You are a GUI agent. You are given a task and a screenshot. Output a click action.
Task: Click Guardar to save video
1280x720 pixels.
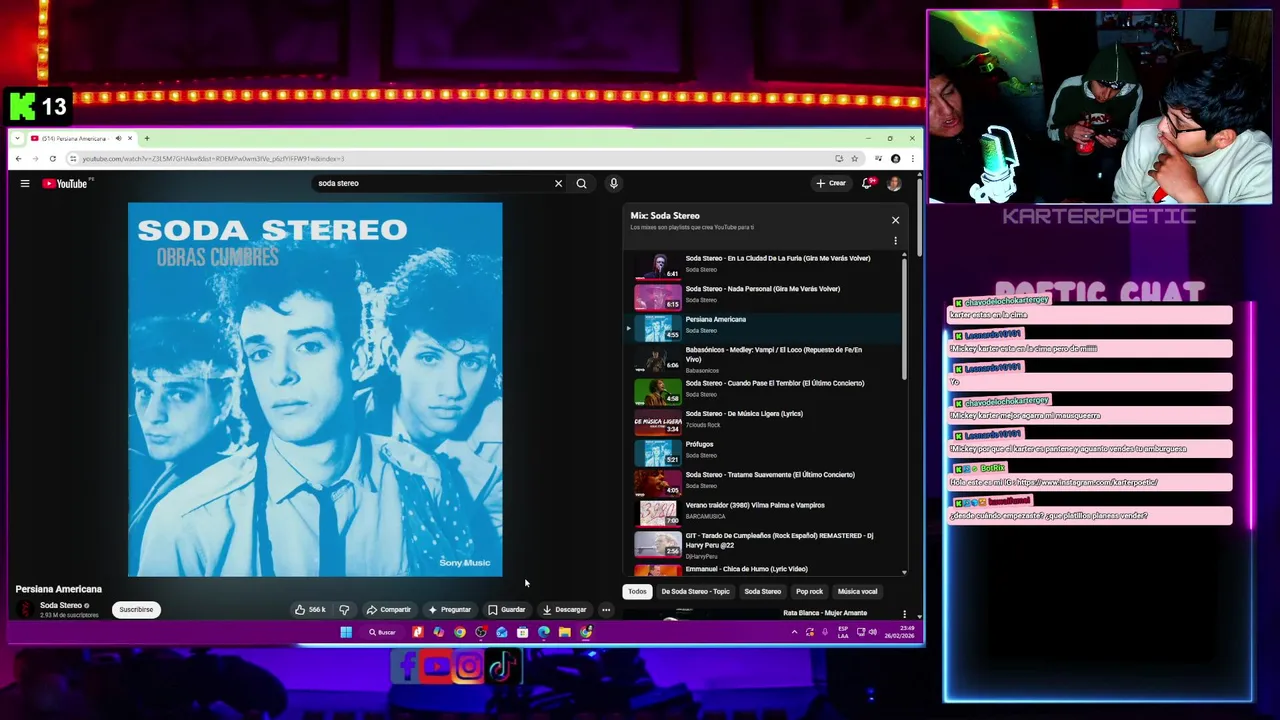(x=507, y=609)
